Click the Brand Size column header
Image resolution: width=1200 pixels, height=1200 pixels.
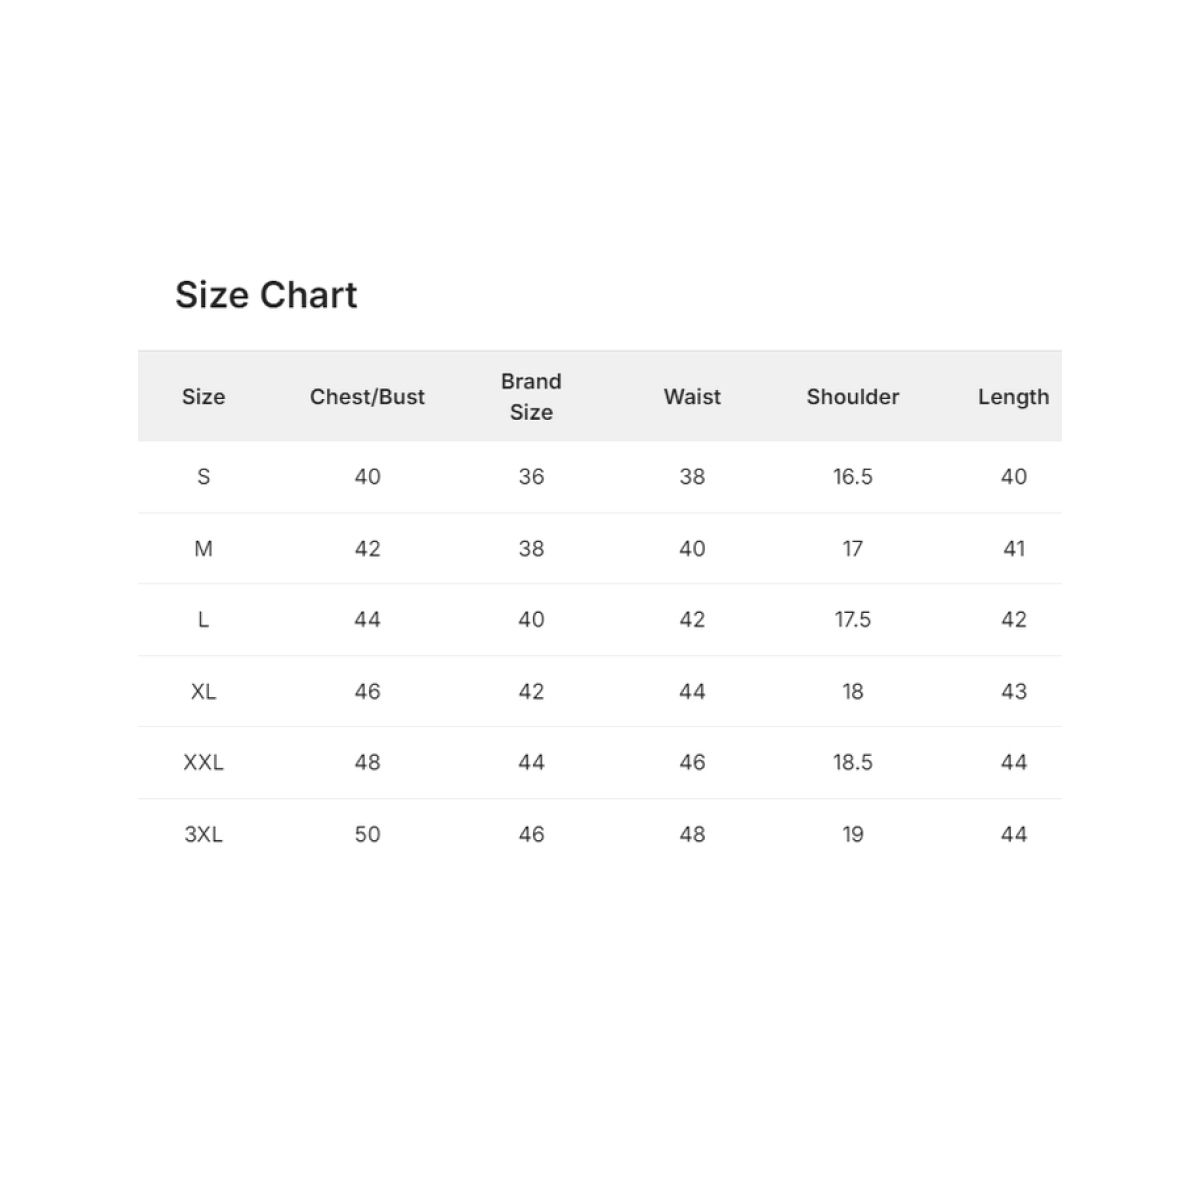click(x=531, y=397)
